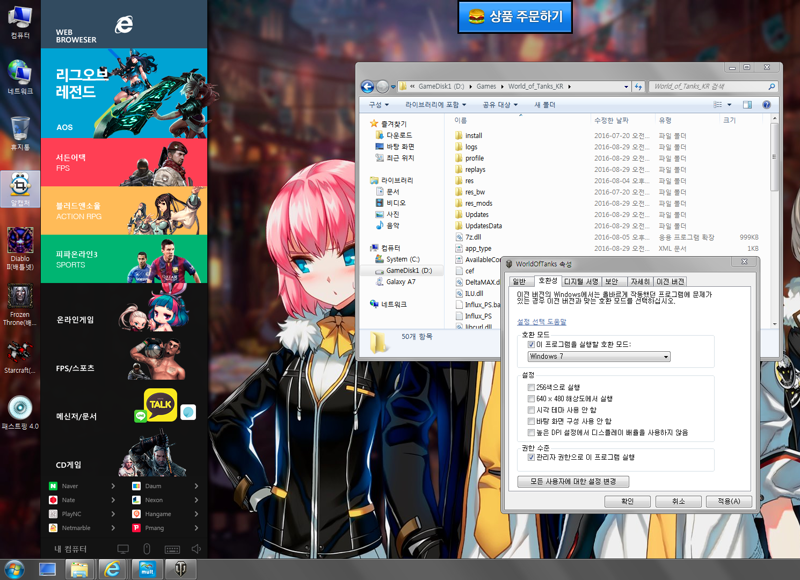Open the view options arrow beside the view icon
Screen dimensions: 800x580
coord(729,105)
